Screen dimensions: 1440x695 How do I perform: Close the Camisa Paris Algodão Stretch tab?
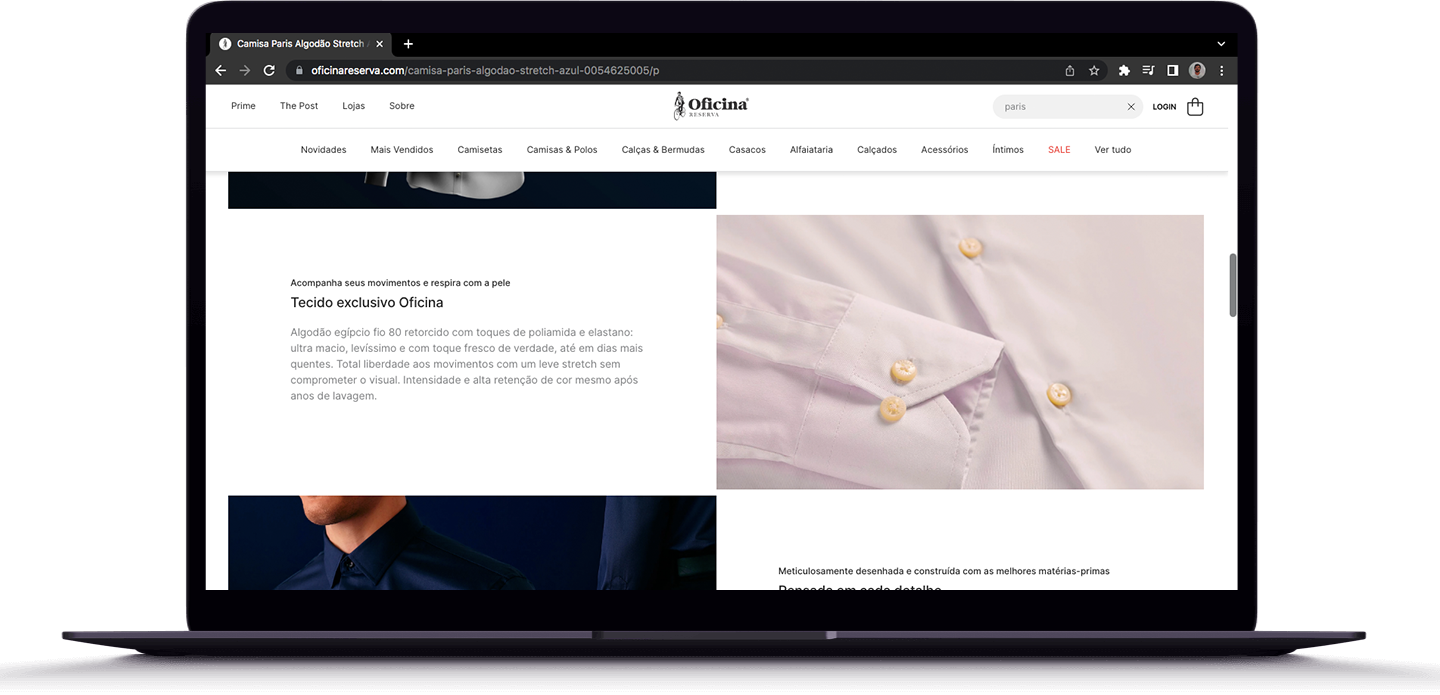tap(379, 44)
